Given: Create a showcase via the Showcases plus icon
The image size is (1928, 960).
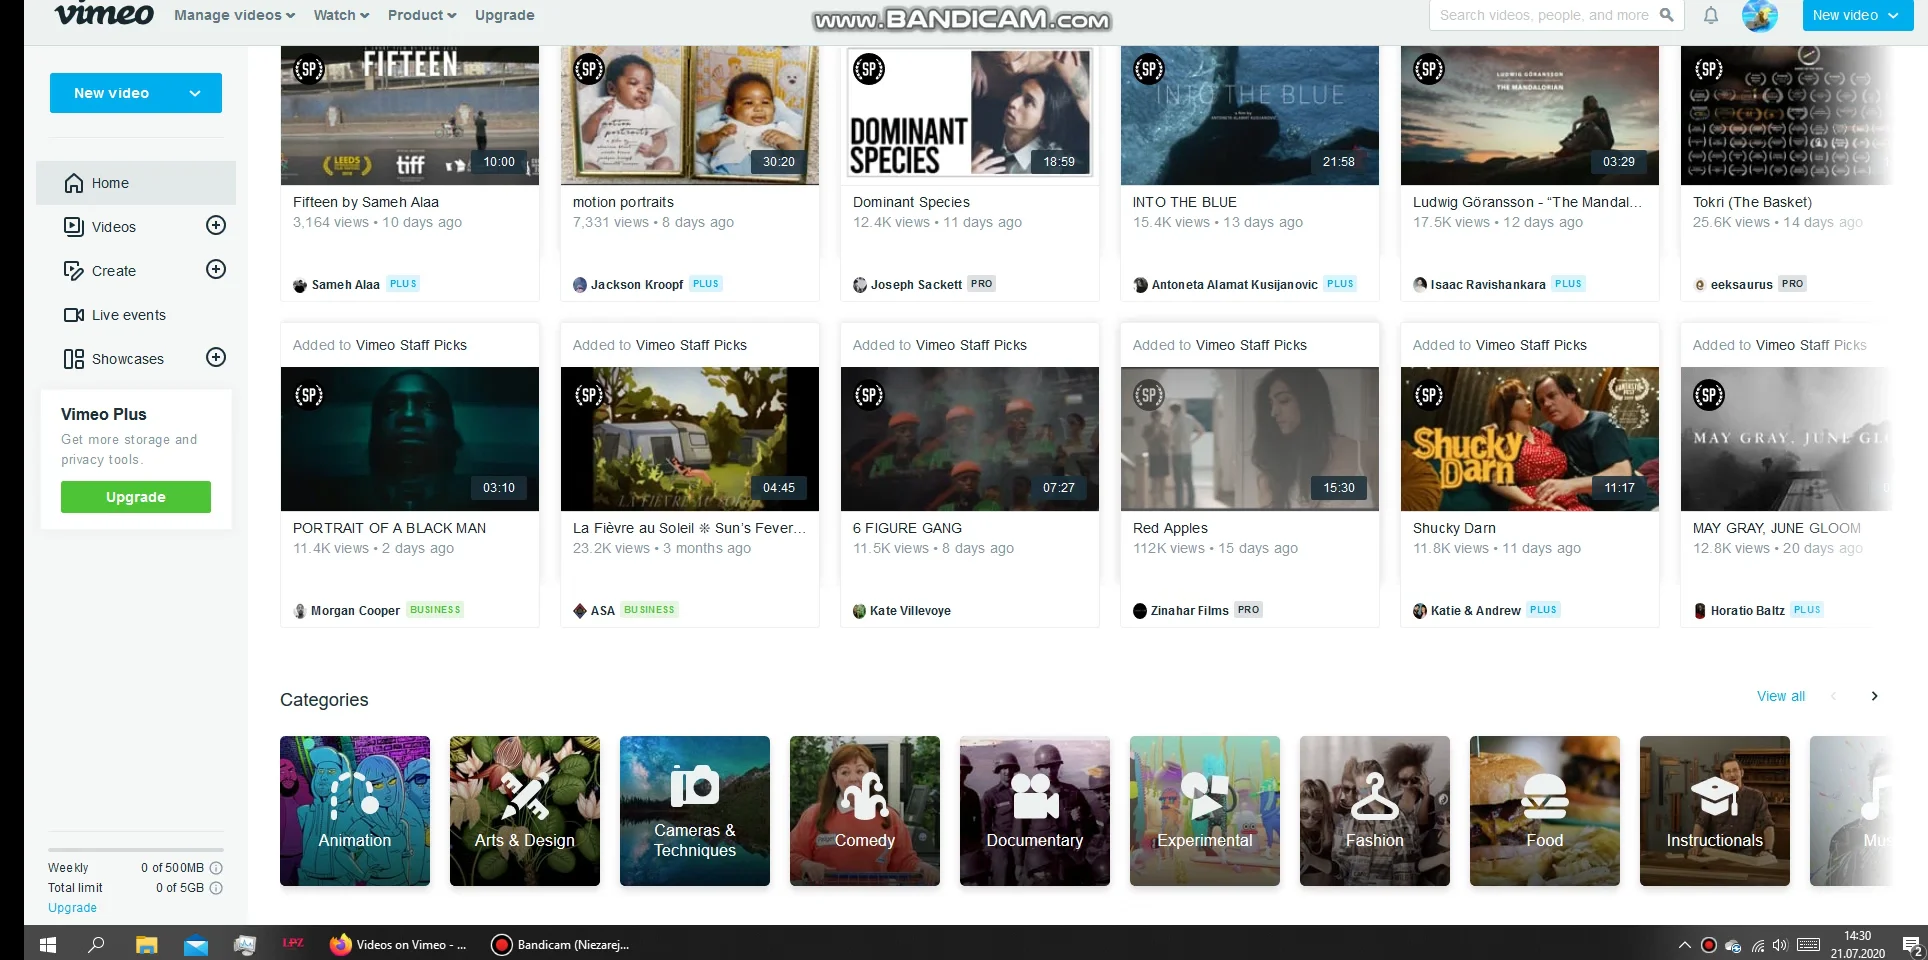Looking at the screenshot, I should tap(216, 357).
